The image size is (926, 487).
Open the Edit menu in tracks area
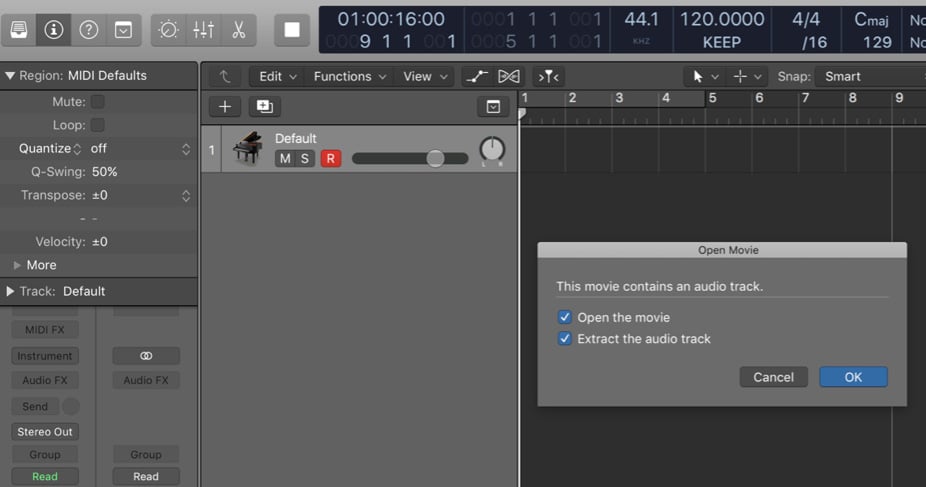[x=278, y=77]
